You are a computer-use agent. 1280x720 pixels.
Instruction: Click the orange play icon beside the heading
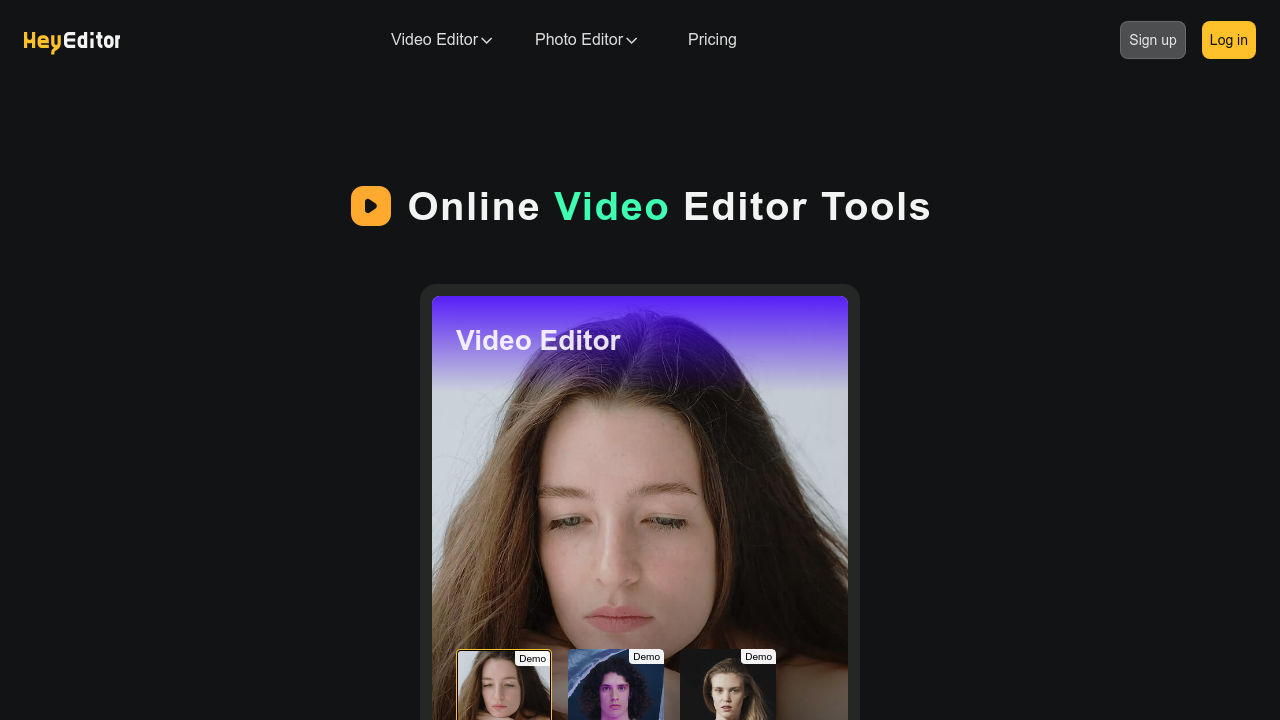click(x=370, y=206)
